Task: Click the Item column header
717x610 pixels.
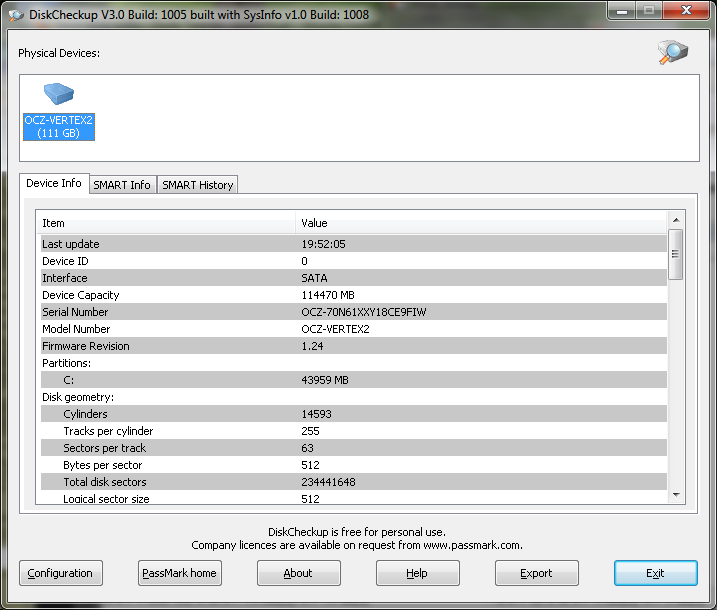Action: 166,223
